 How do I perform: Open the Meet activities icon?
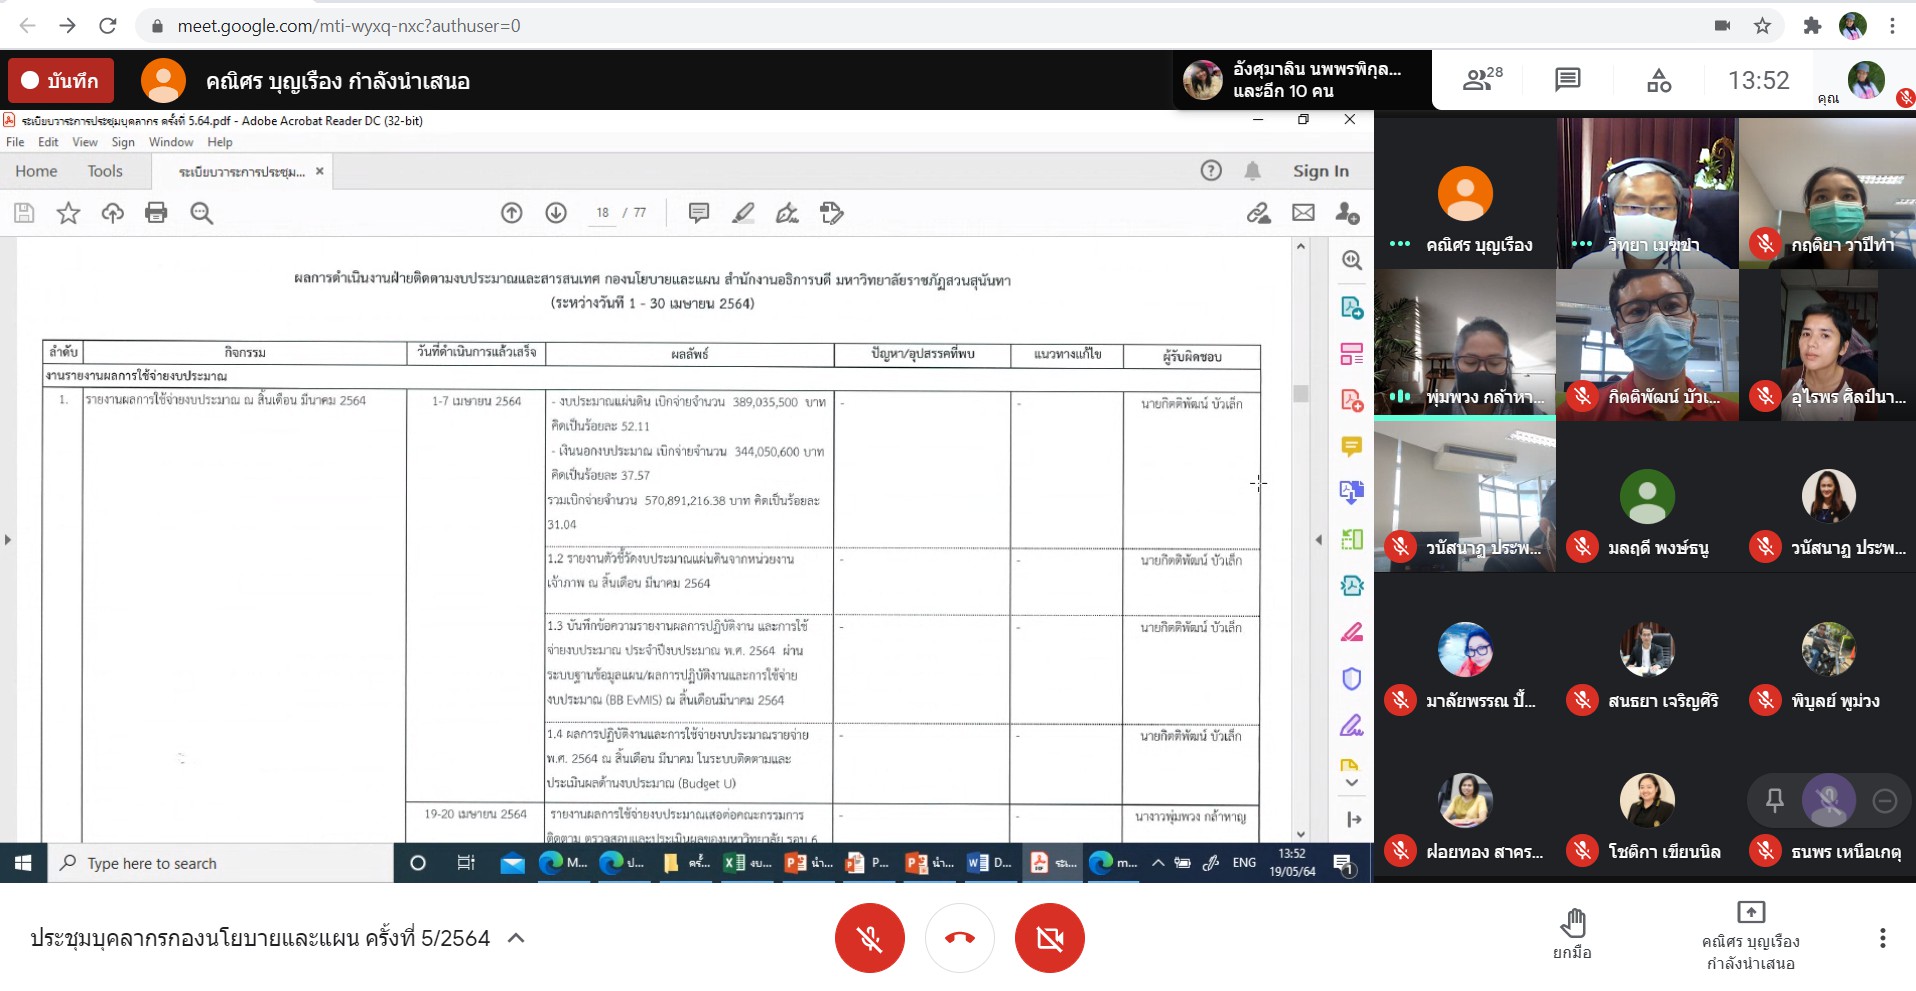coord(1658,80)
